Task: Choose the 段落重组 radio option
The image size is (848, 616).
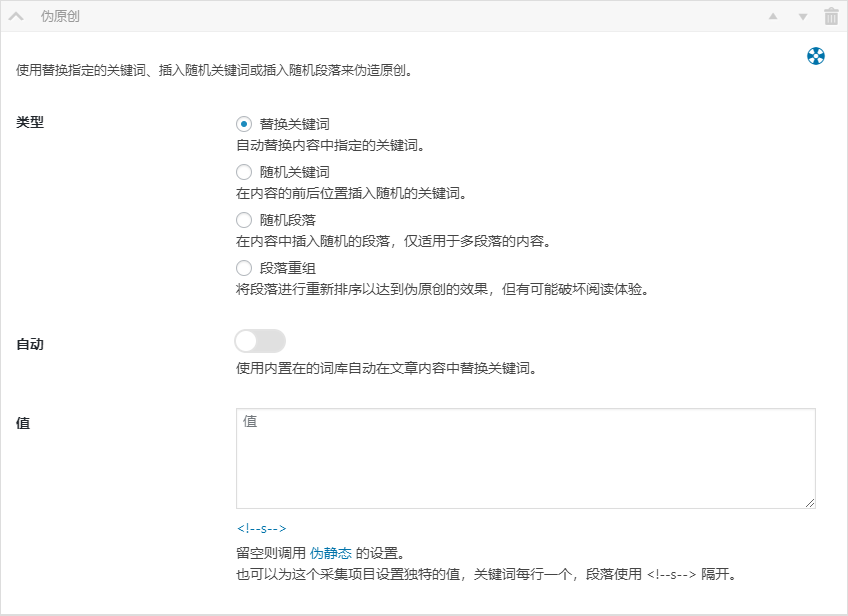Action: 244,268
